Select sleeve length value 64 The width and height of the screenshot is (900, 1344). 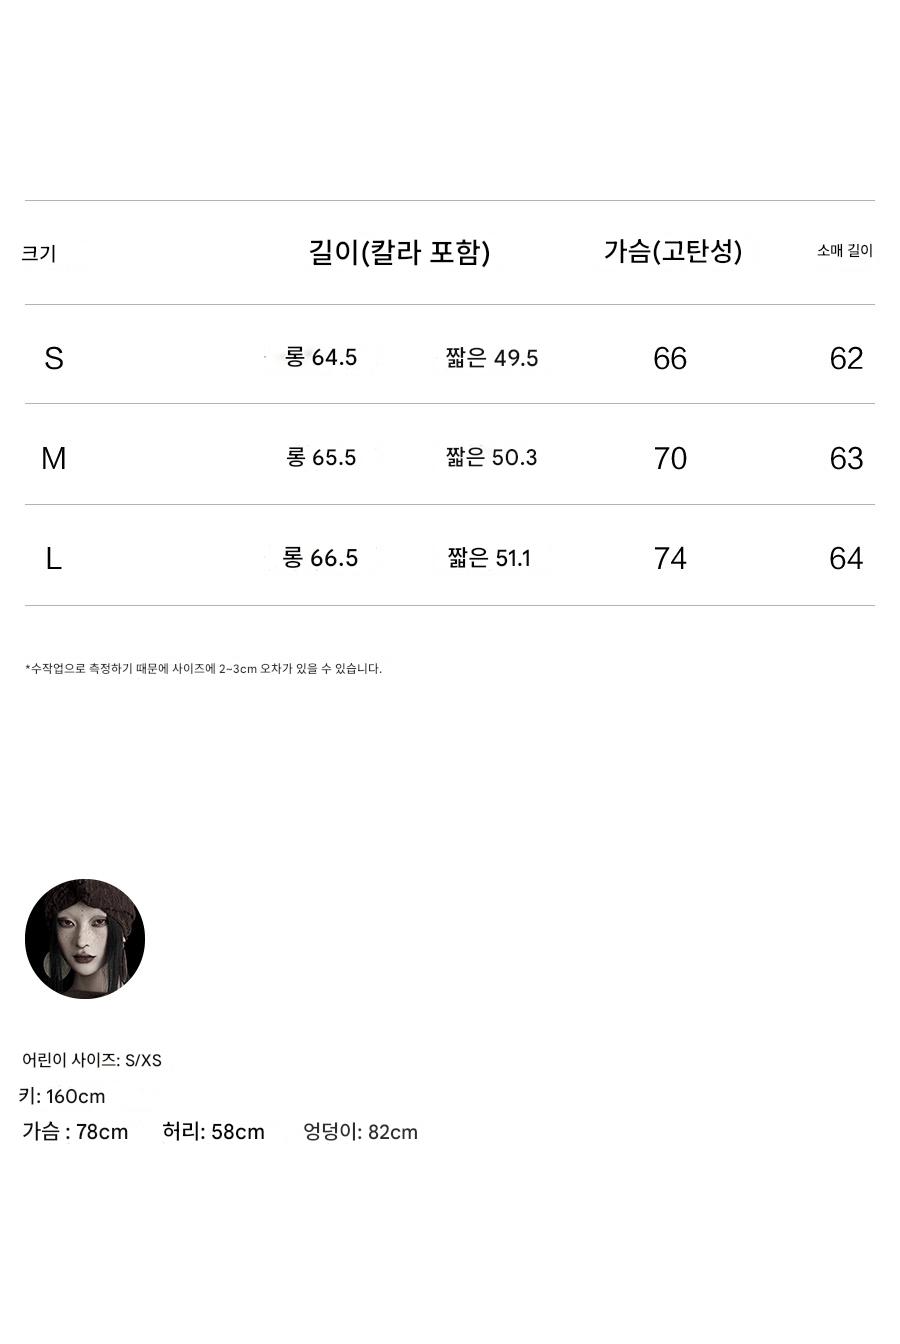pos(846,558)
